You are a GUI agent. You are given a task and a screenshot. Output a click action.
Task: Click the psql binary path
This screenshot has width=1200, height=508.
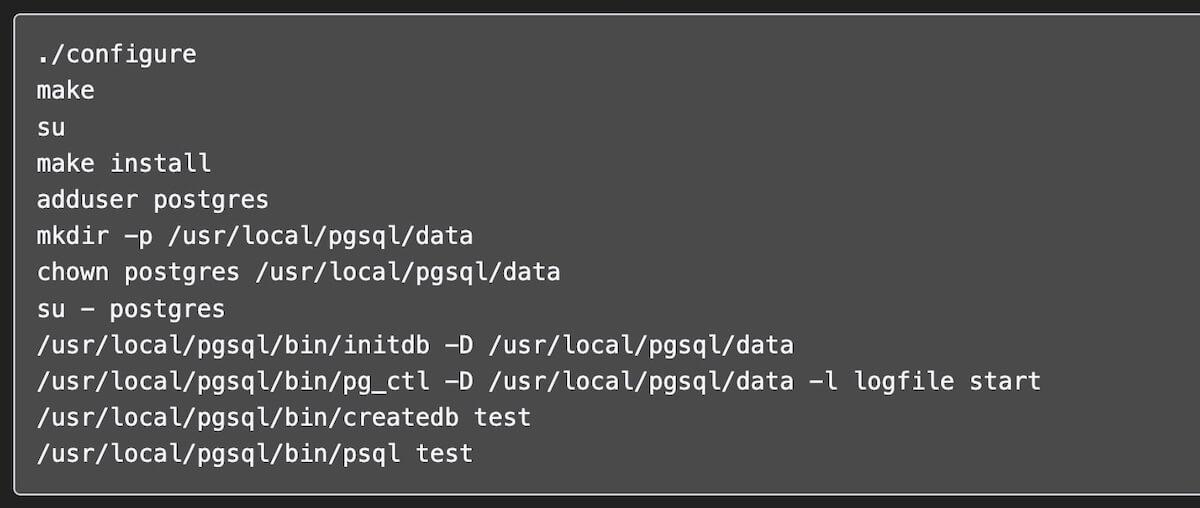pyautogui.click(x=218, y=454)
